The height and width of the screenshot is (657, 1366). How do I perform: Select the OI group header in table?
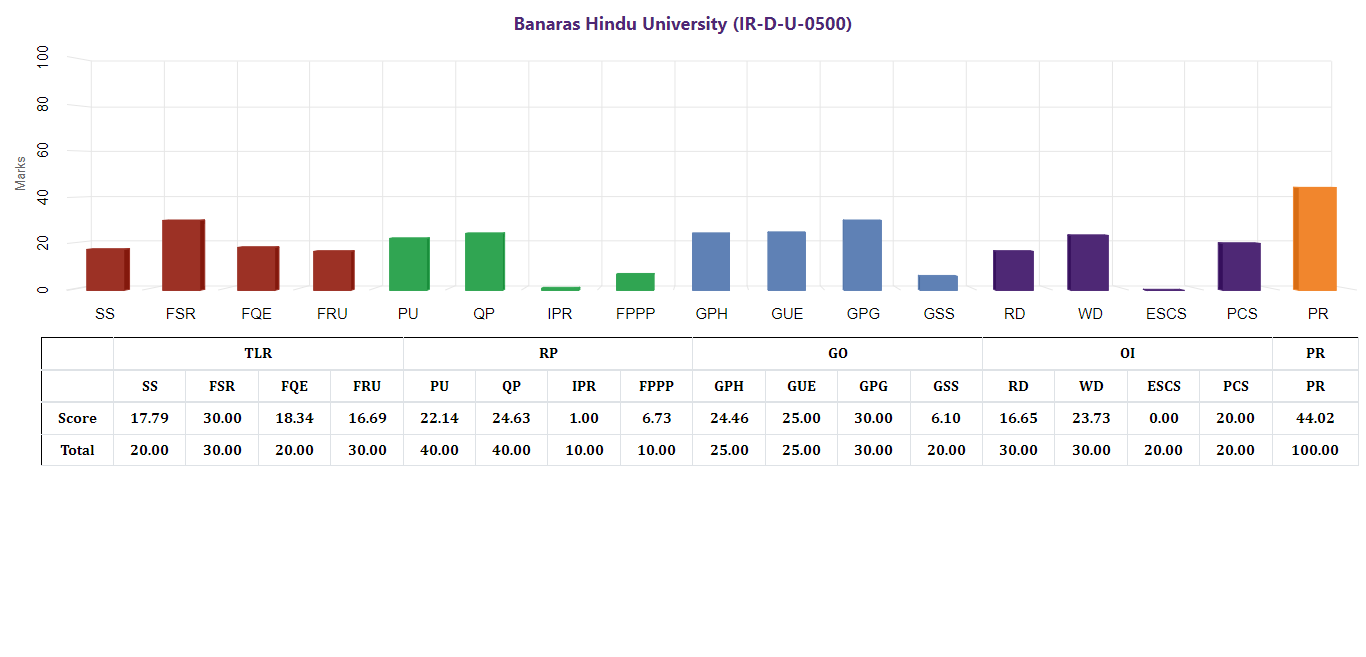coord(1127,353)
